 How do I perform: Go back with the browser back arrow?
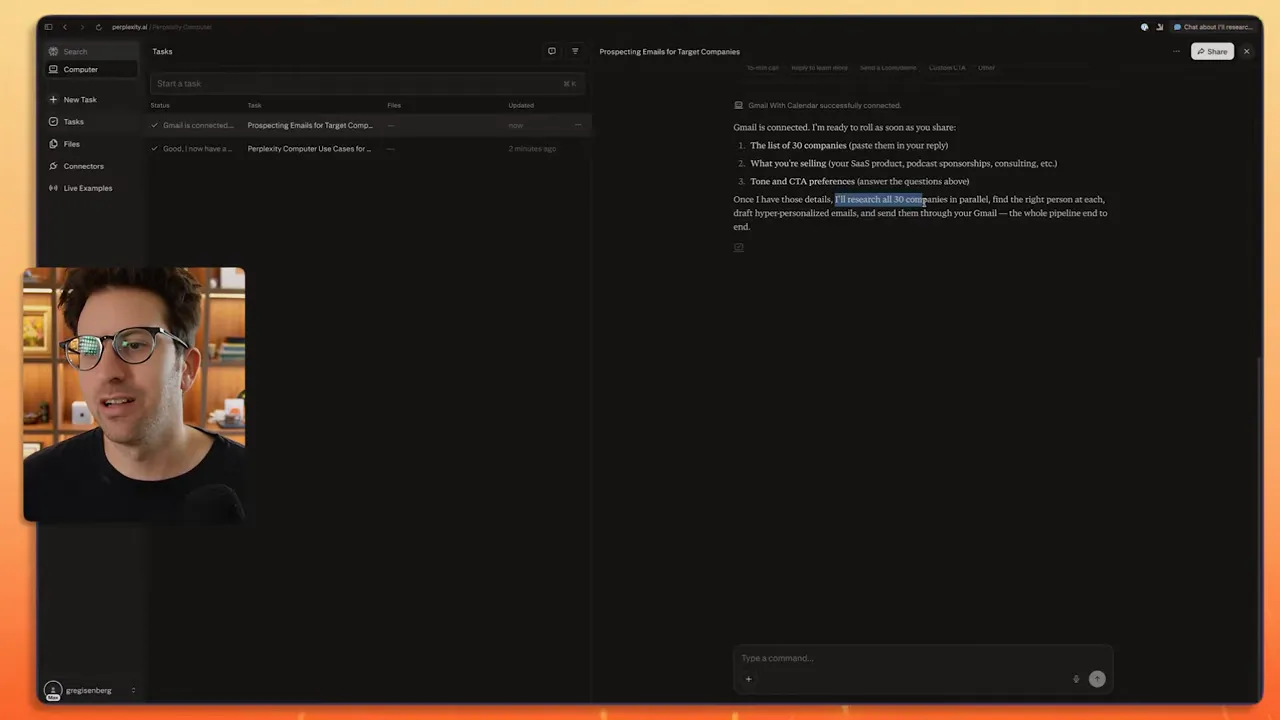coord(65,27)
